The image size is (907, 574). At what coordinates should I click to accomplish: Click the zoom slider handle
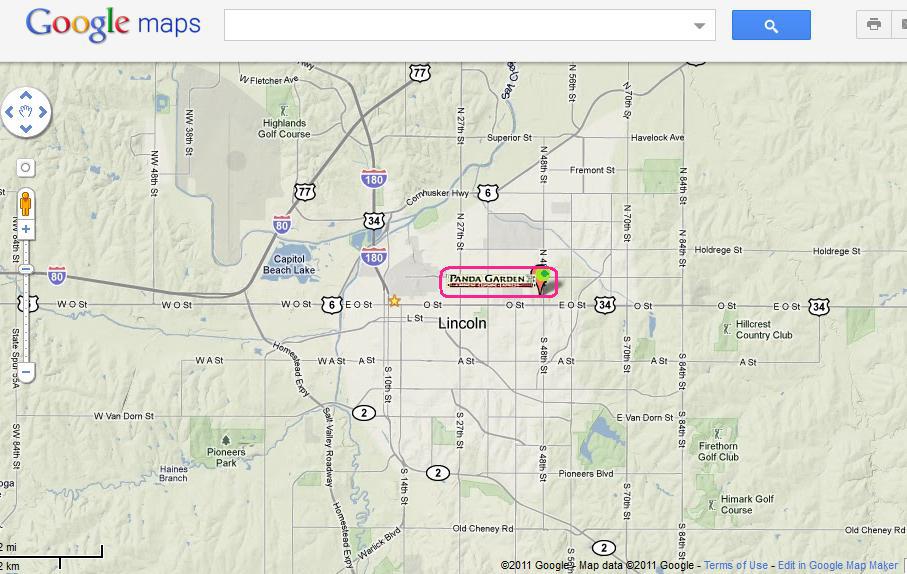[26, 269]
